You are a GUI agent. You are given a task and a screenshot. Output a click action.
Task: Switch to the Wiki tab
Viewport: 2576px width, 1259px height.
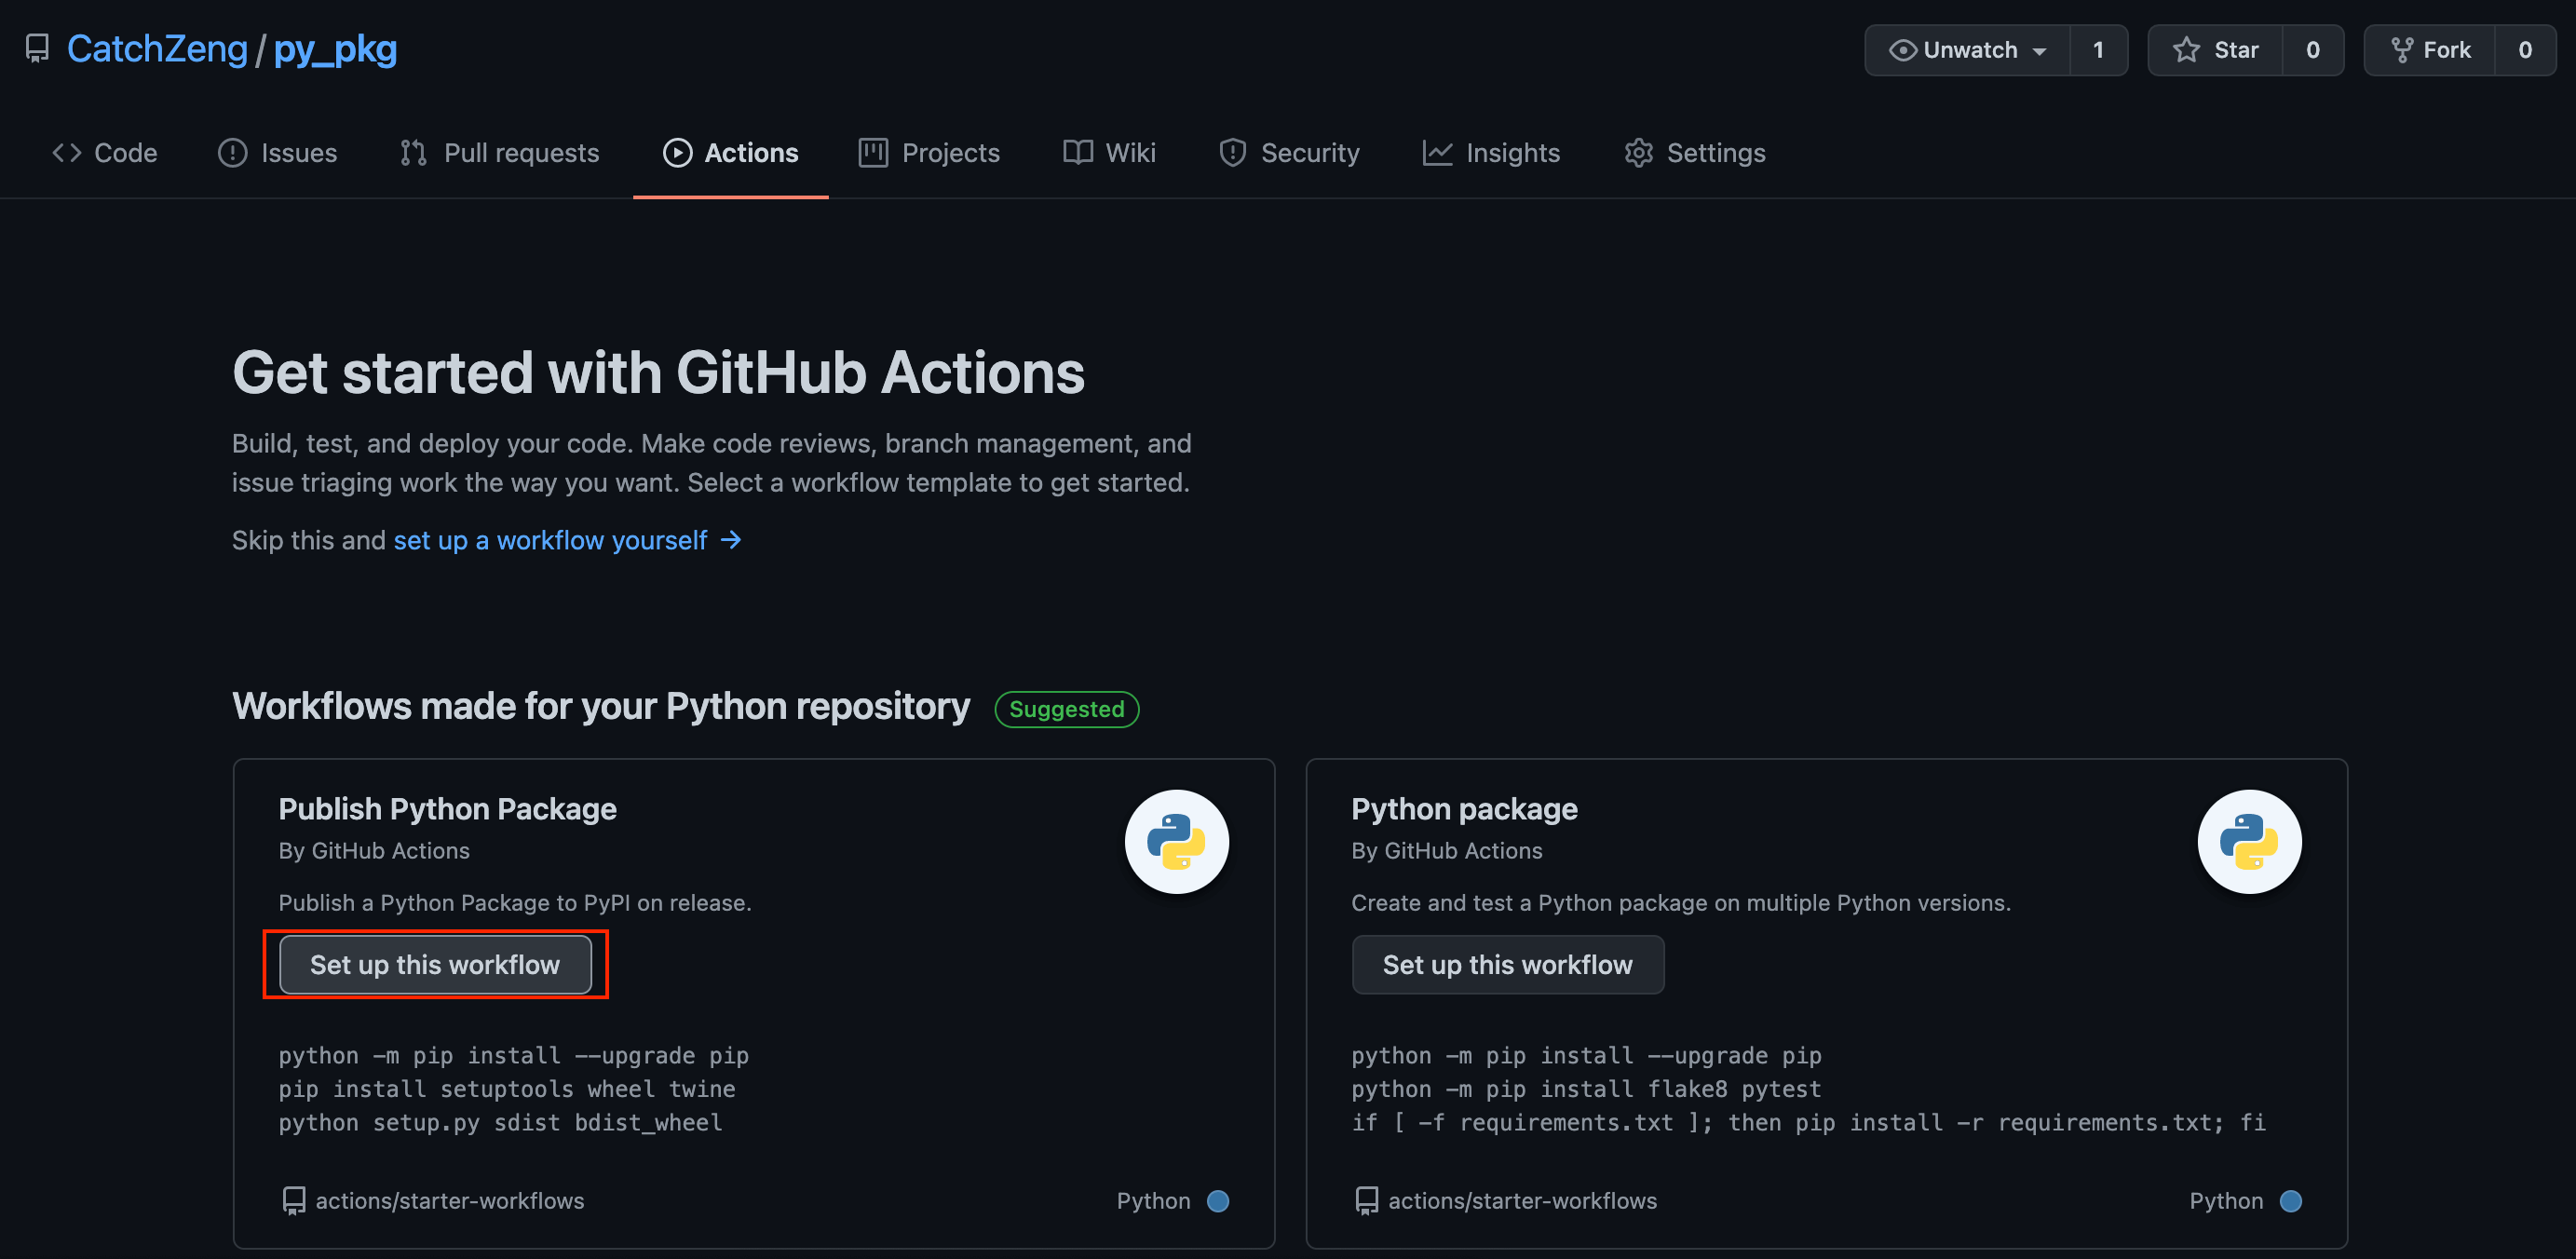point(1110,153)
